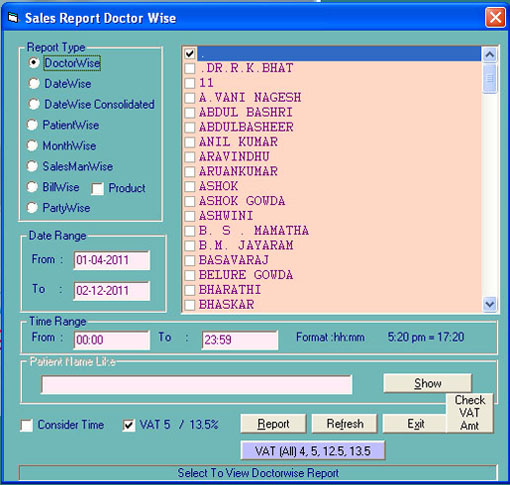Click the doctor list scroll up arrow
This screenshot has width=510, height=485.
tap(490, 54)
